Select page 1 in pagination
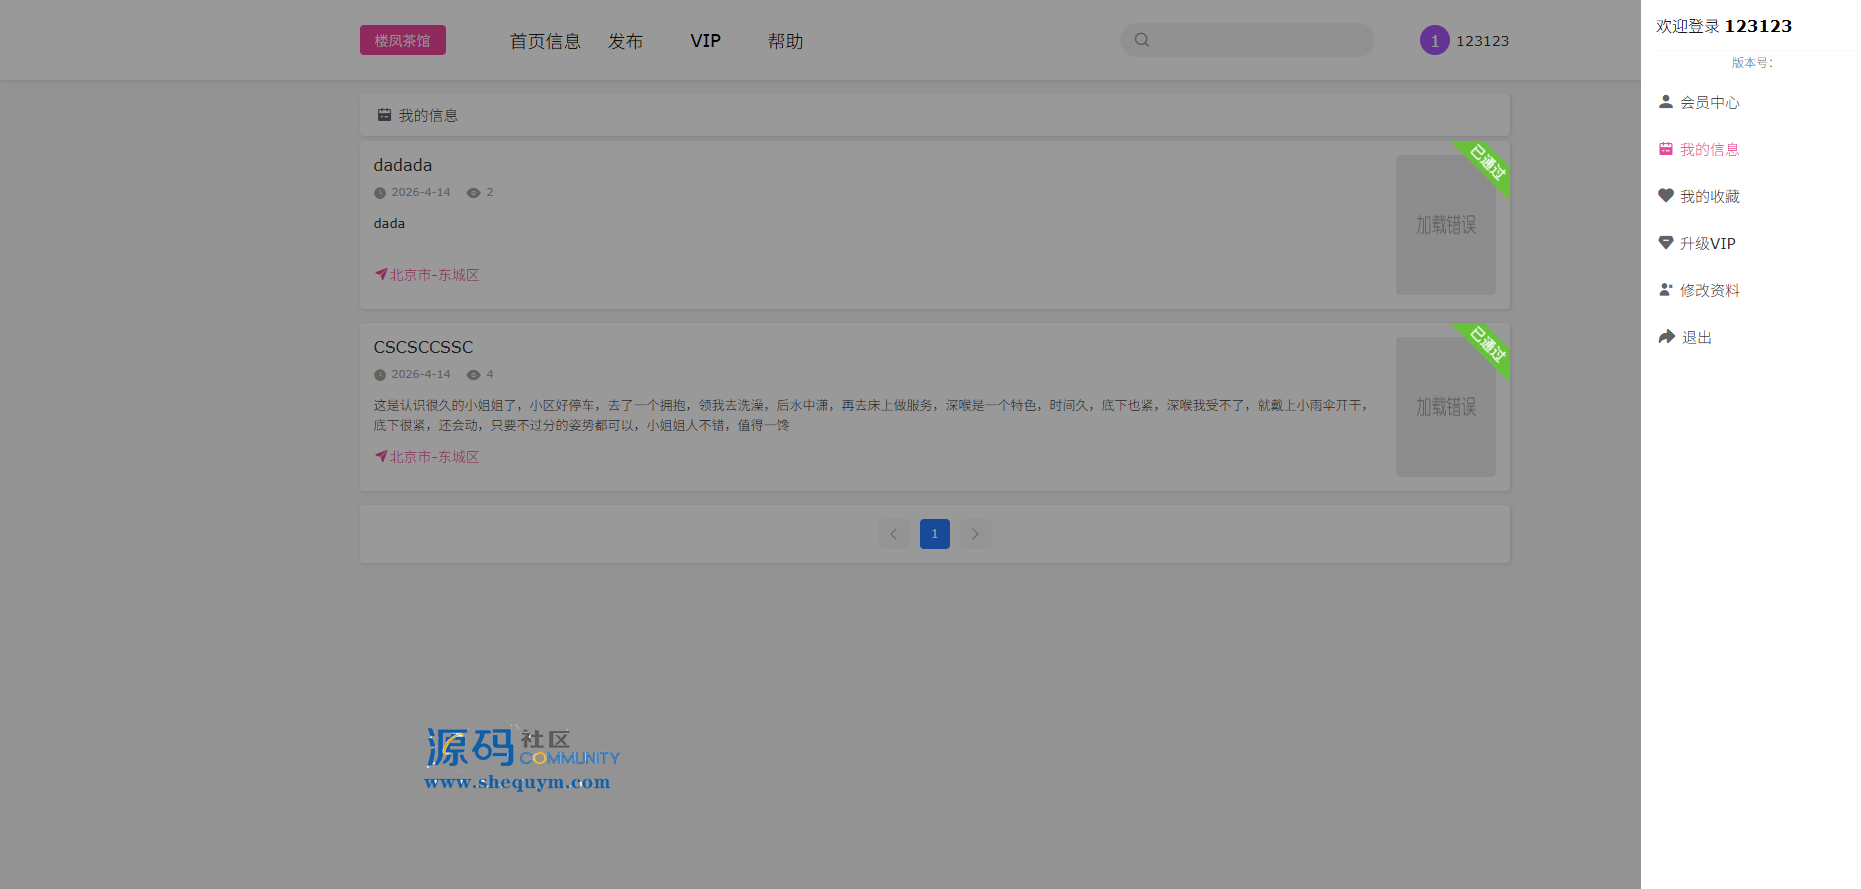This screenshot has width=1861, height=889. click(935, 534)
